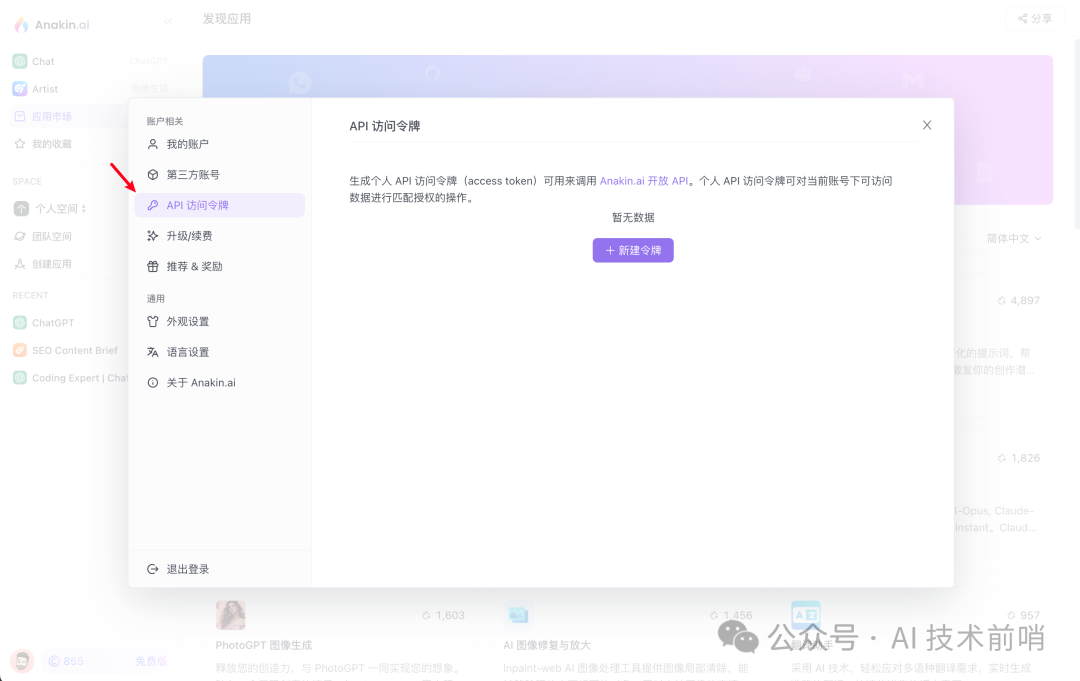This screenshot has height=681, width=1080.
Task: Open the 简体中文 language dropdown
Action: pyautogui.click(x=1014, y=238)
